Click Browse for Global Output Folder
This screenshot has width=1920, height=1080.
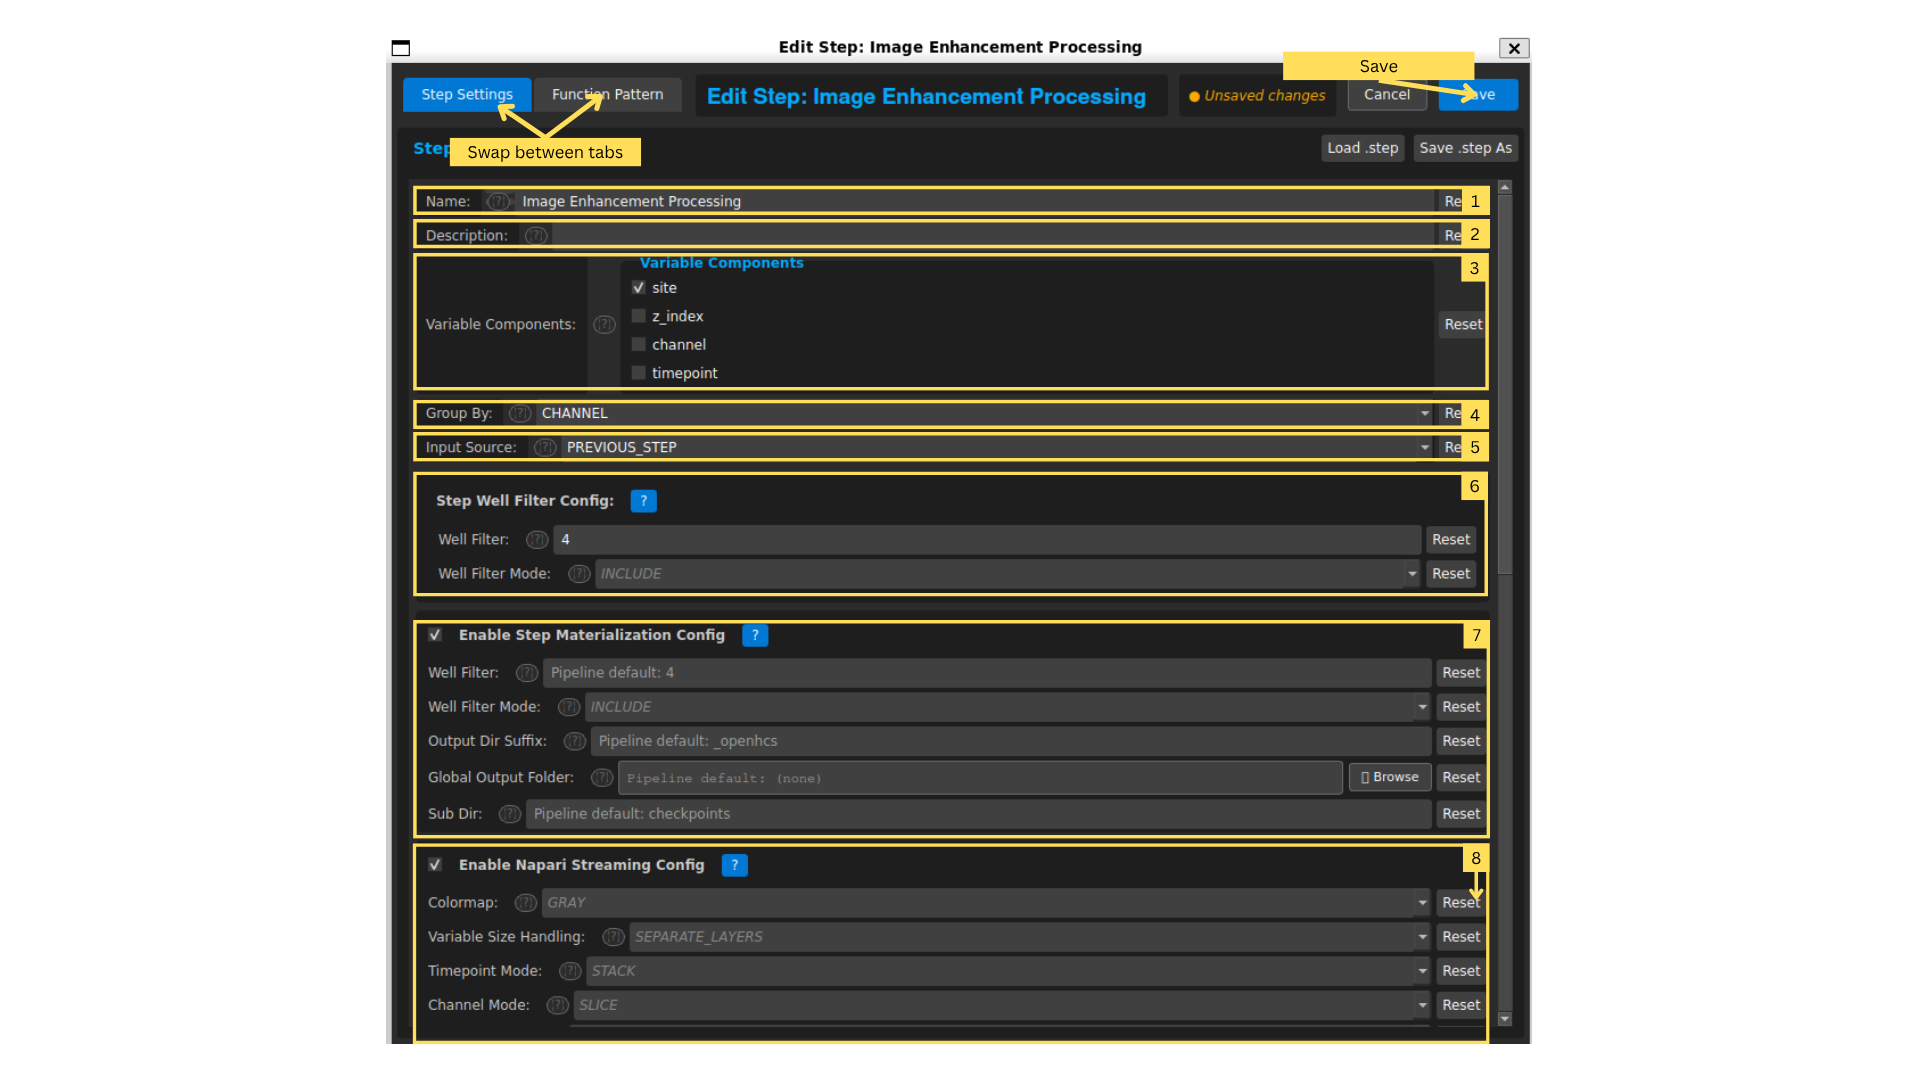(x=1390, y=777)
